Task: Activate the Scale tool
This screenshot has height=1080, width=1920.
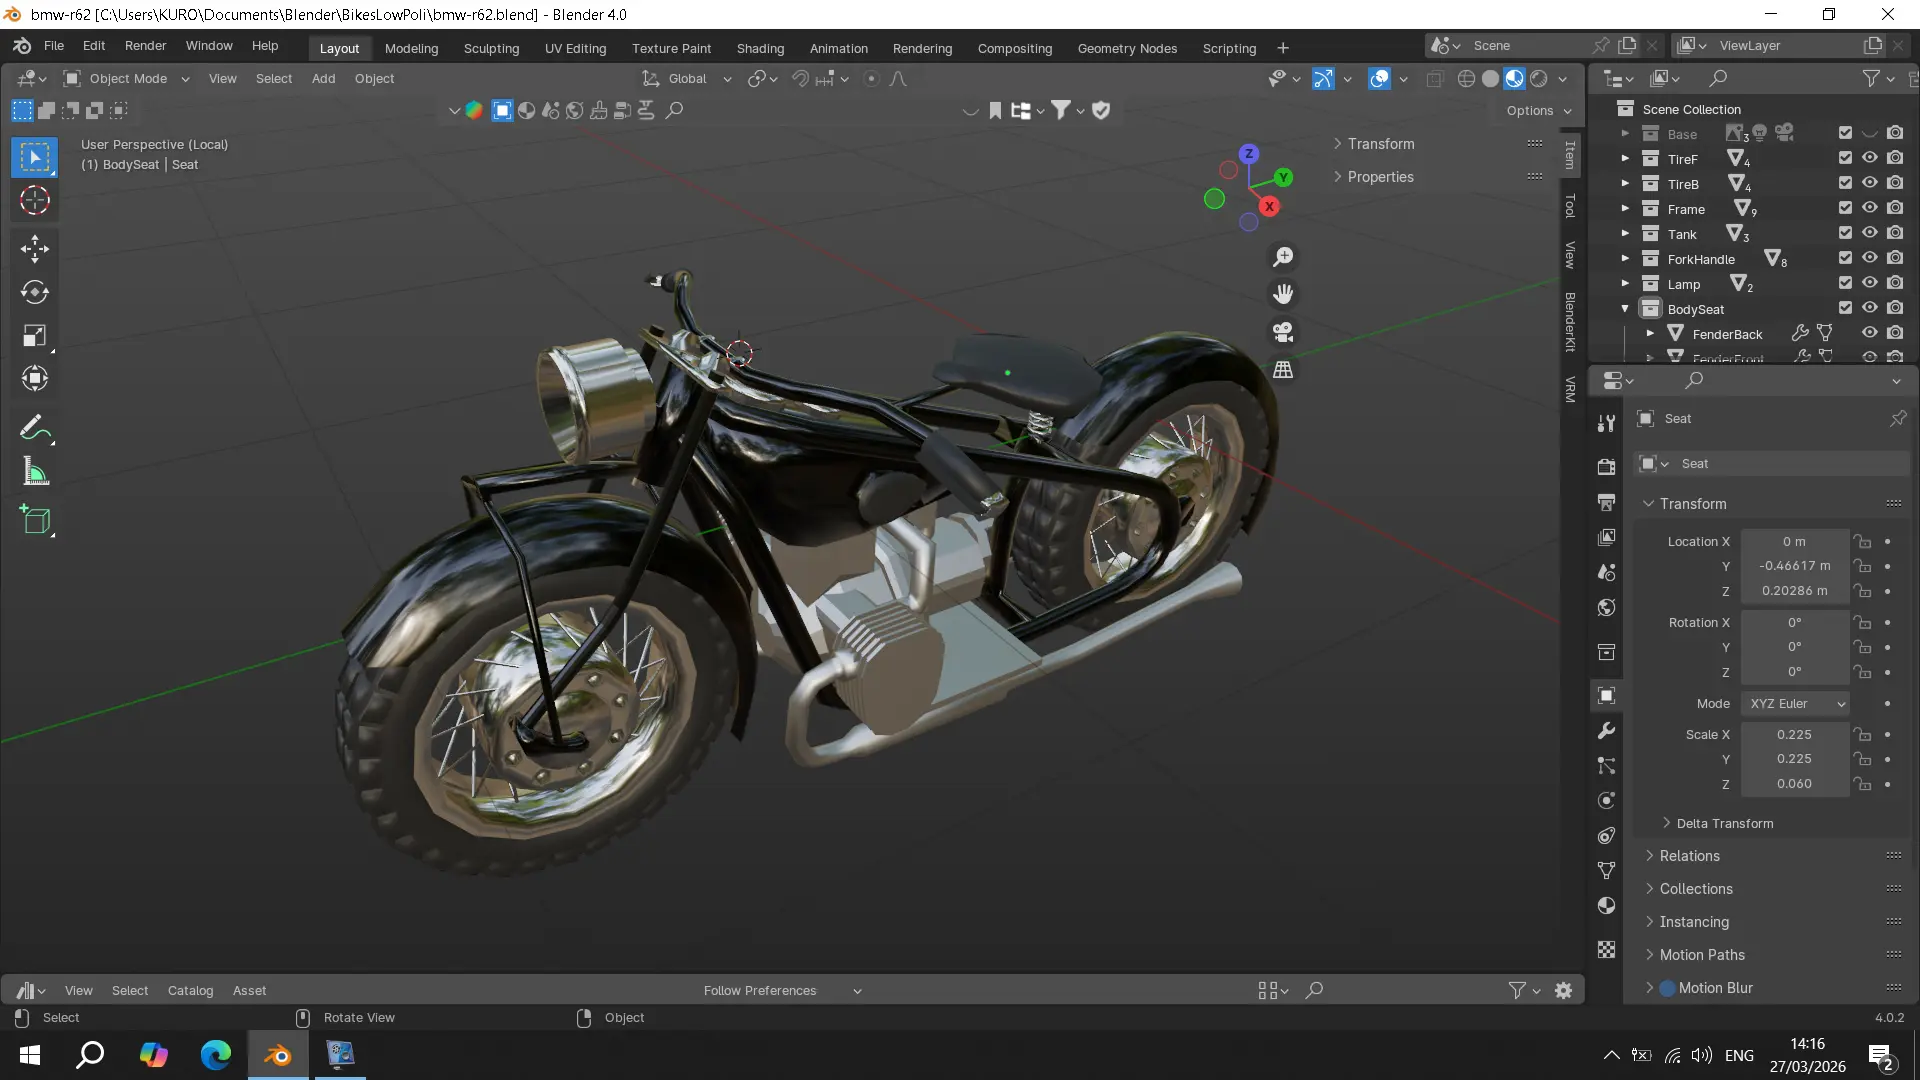Action: (35, 336)
